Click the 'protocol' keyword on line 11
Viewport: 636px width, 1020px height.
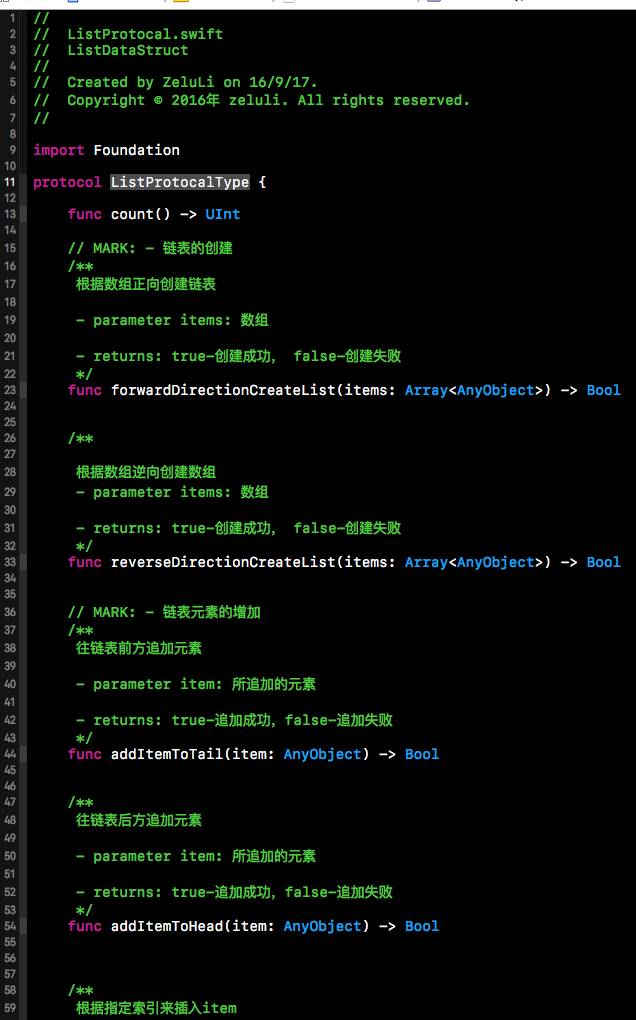pos(68,182)
